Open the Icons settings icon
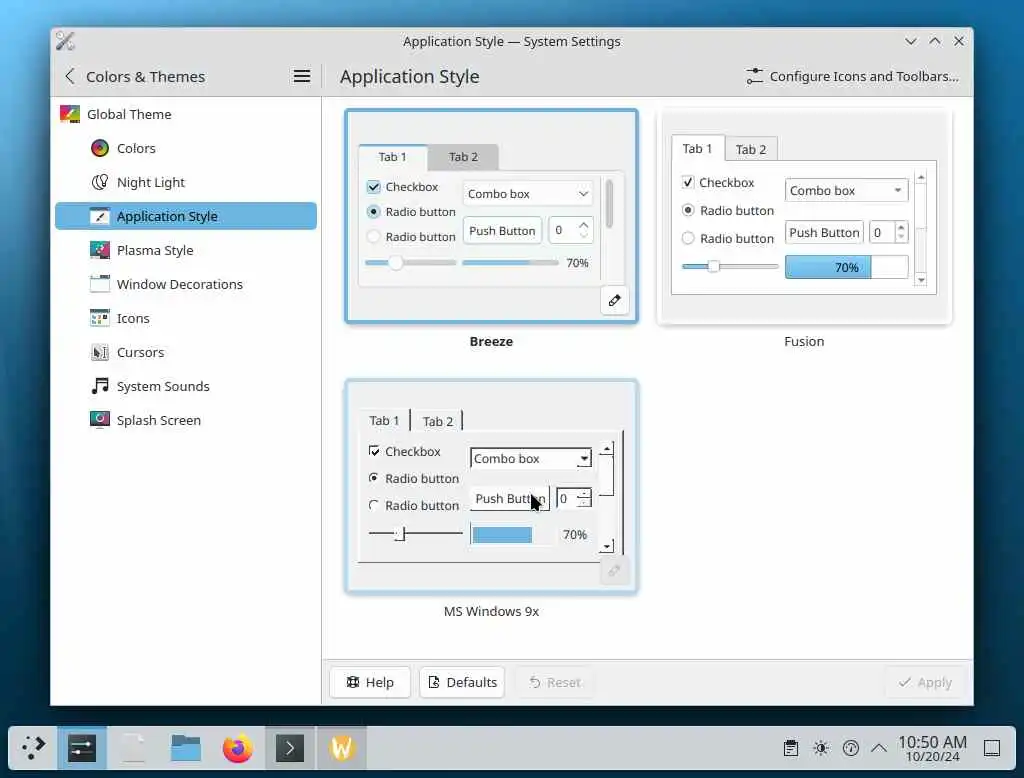This screenshot has width=1024, height=778. pos(99,318)
